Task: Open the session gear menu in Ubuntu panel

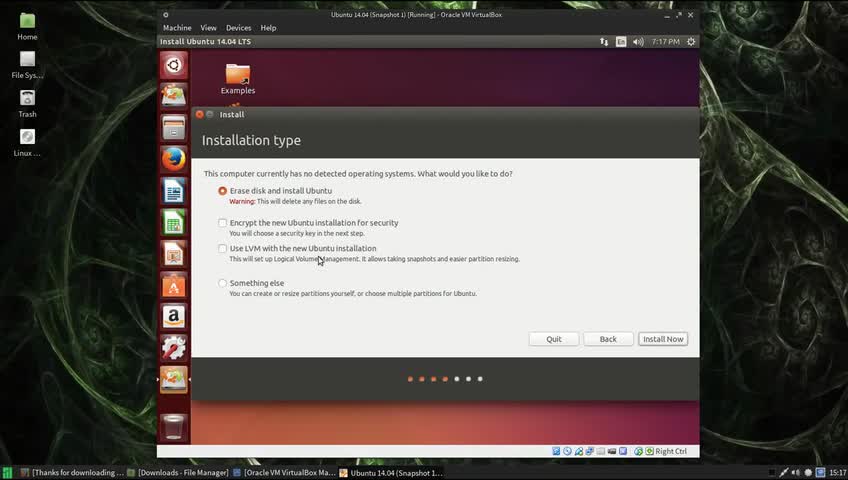Action: click(x=691, y=42)
